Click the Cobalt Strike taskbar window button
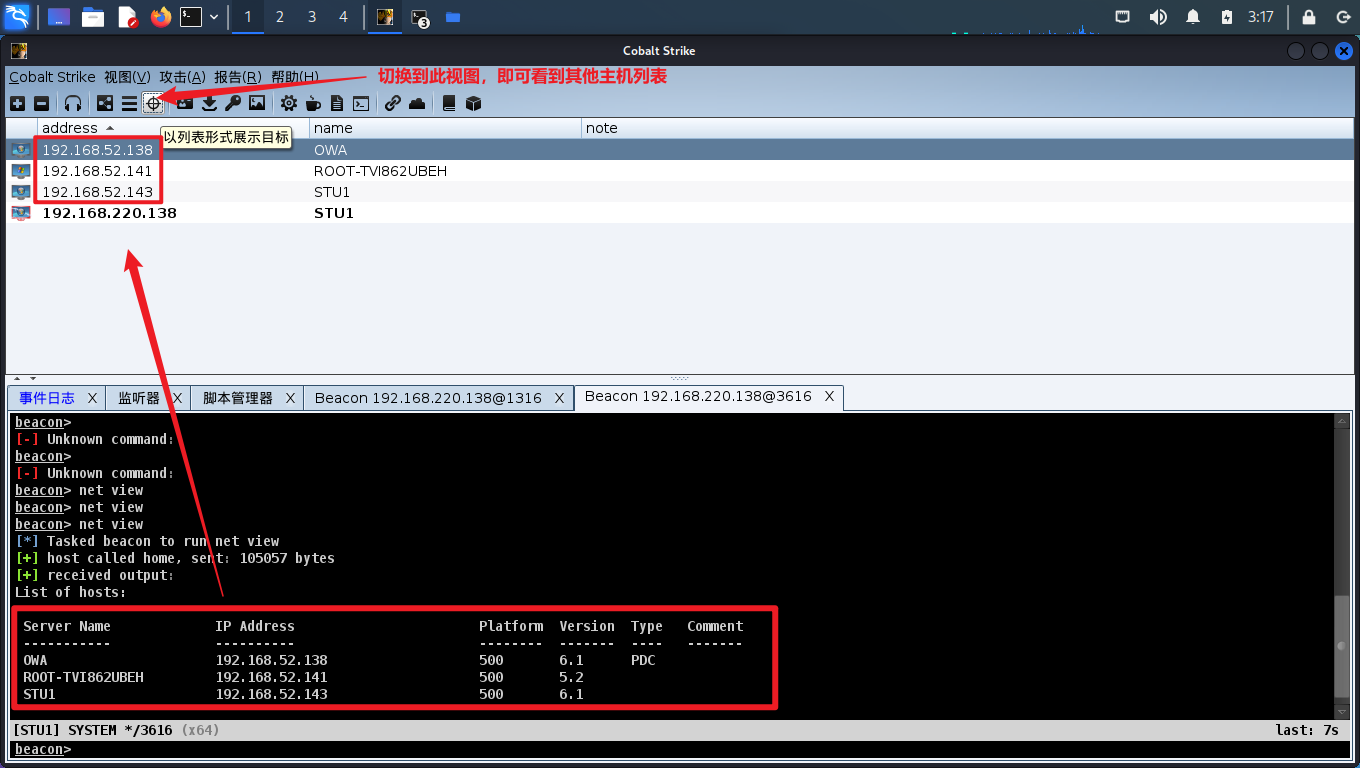1360x768 pixels. pos(384,17)
